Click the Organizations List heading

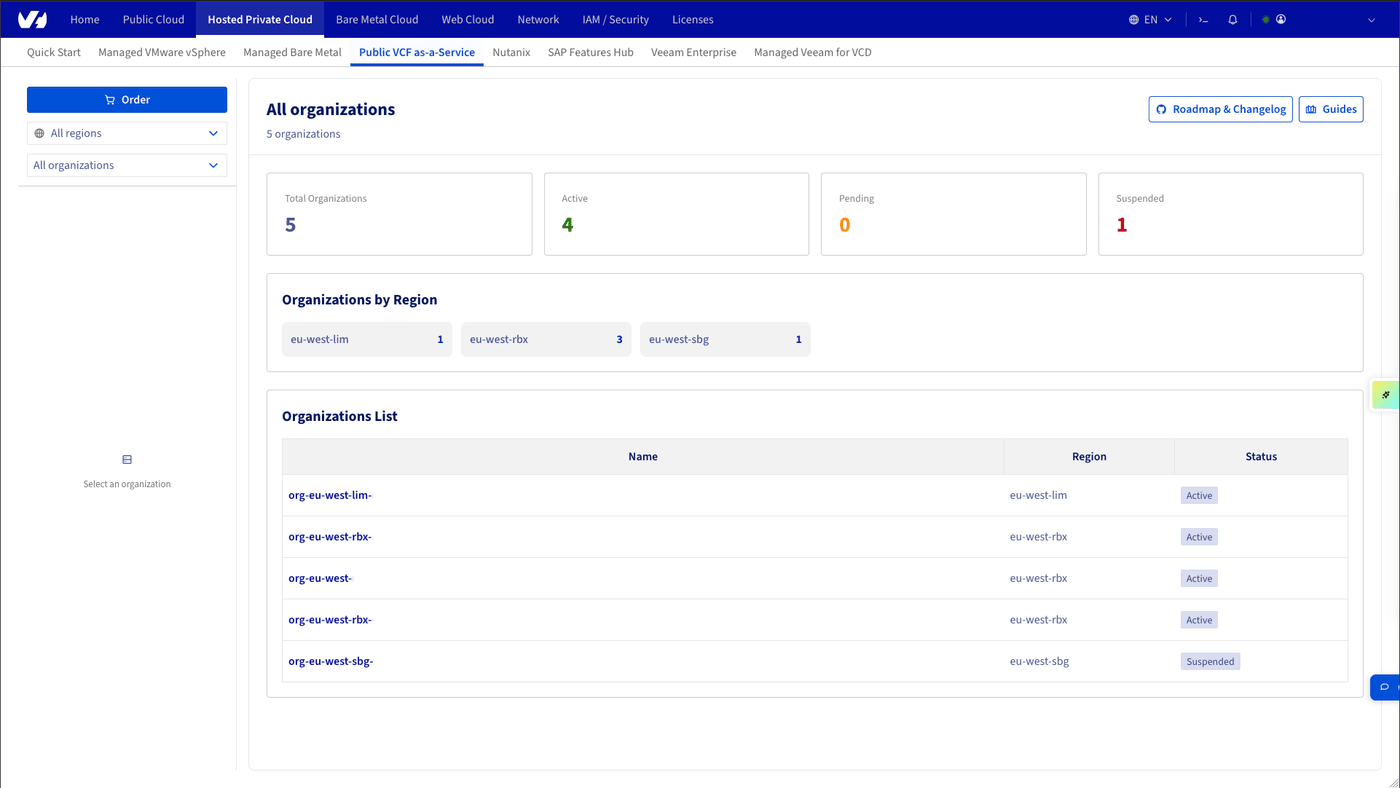pyautogui.click(x=340, y=416)
